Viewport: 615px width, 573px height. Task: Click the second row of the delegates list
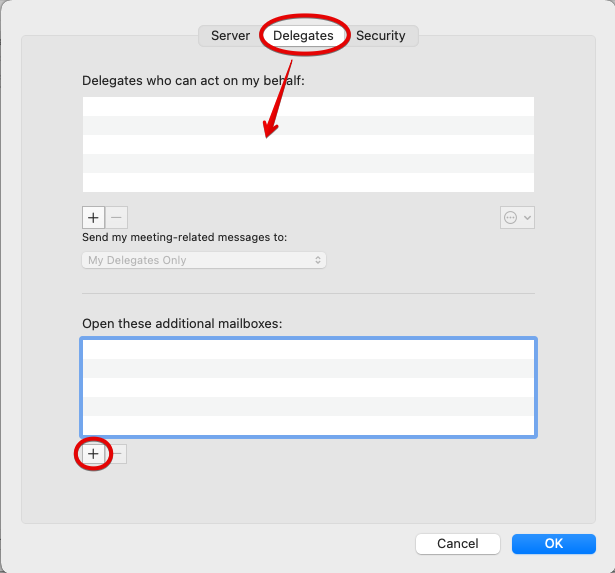click(308, 126)
